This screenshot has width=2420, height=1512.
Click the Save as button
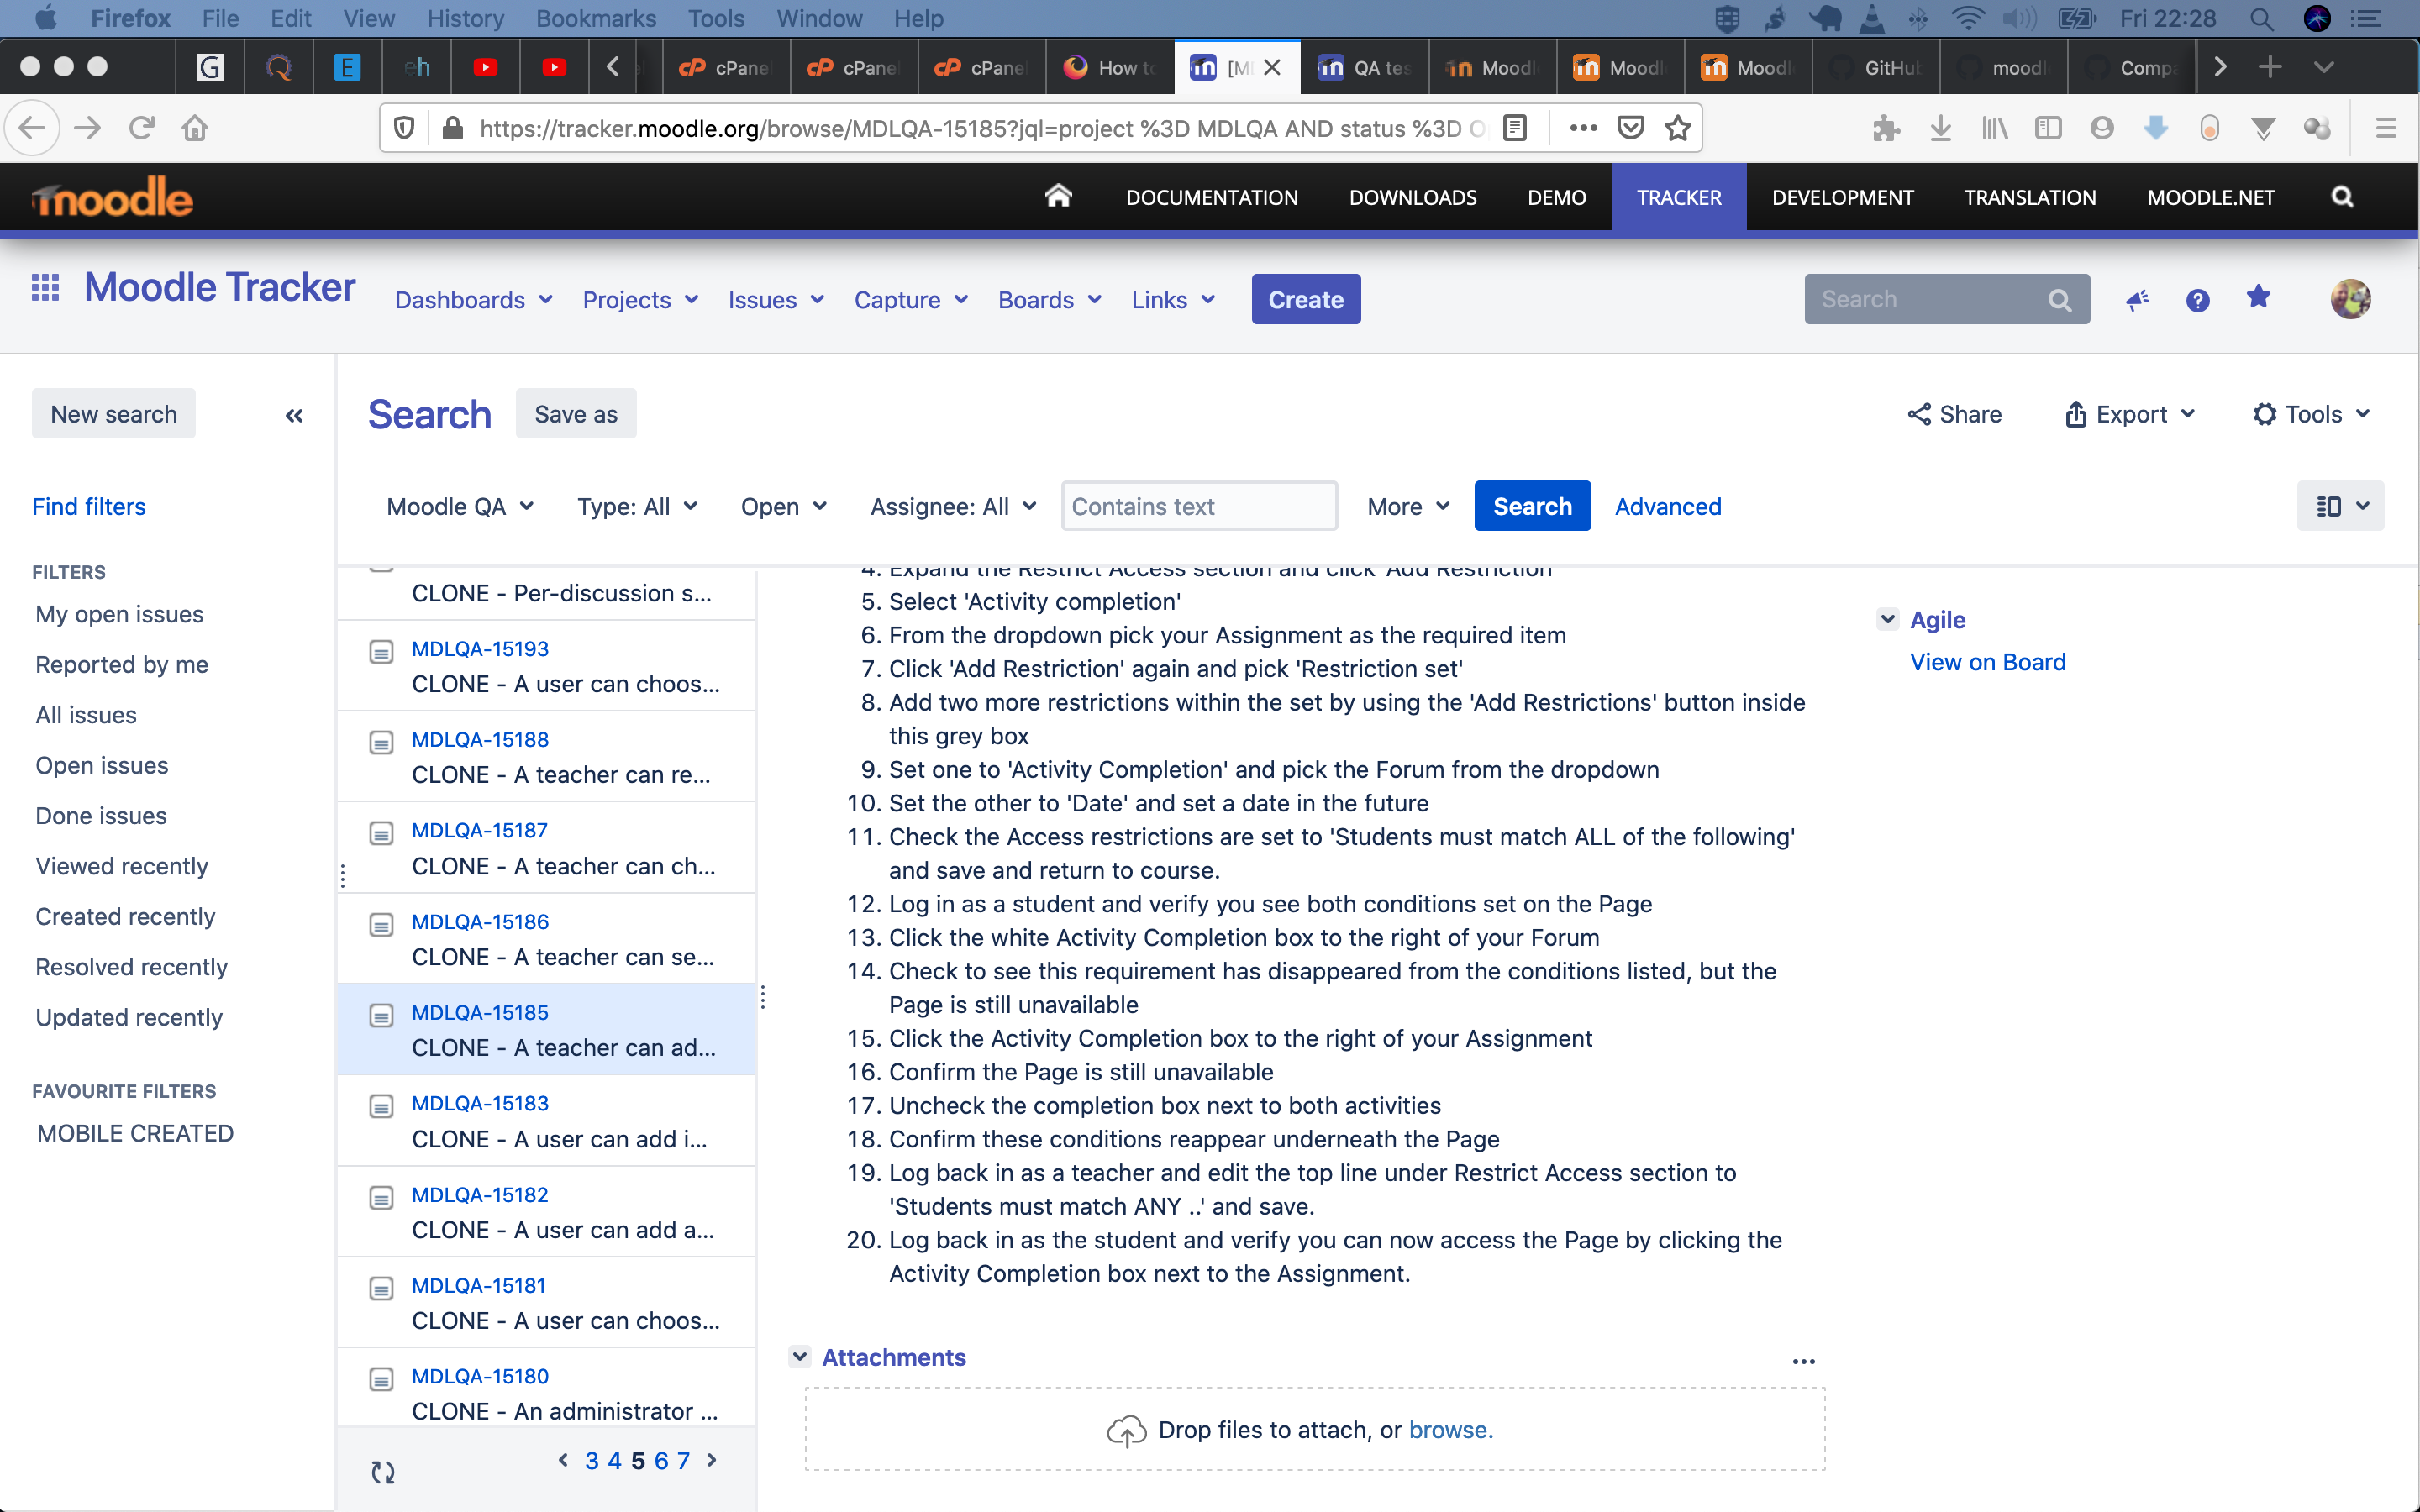pyautogui.click(x=576, y=414)
